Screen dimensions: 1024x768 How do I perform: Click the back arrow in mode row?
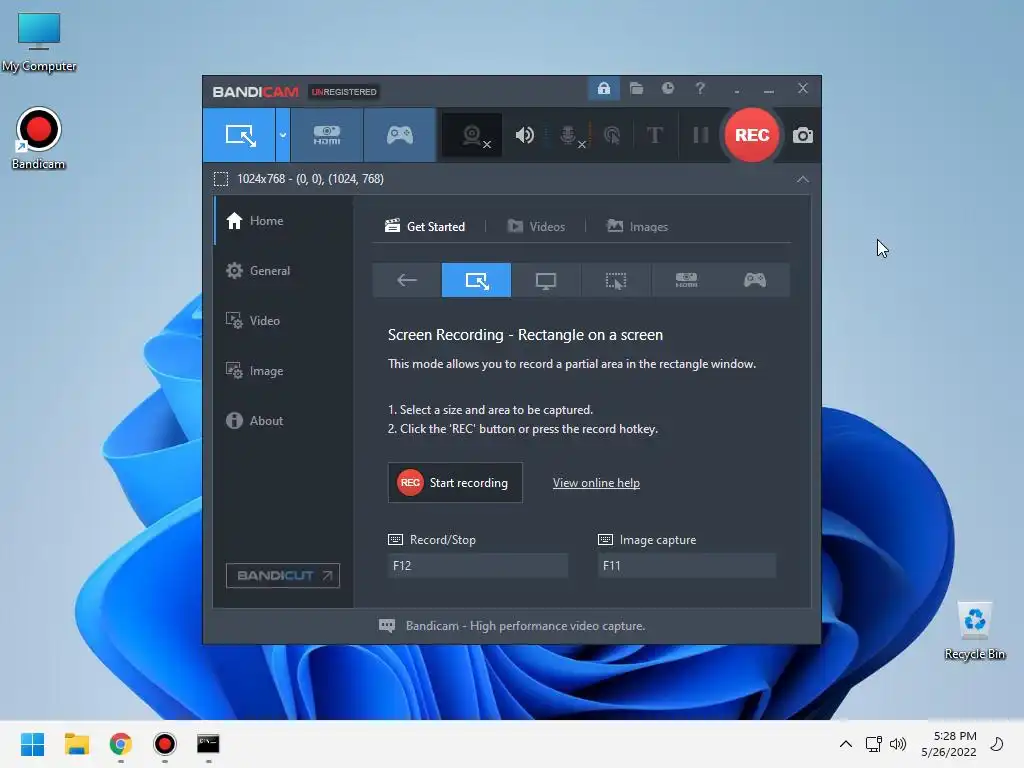tap(407, 280)
